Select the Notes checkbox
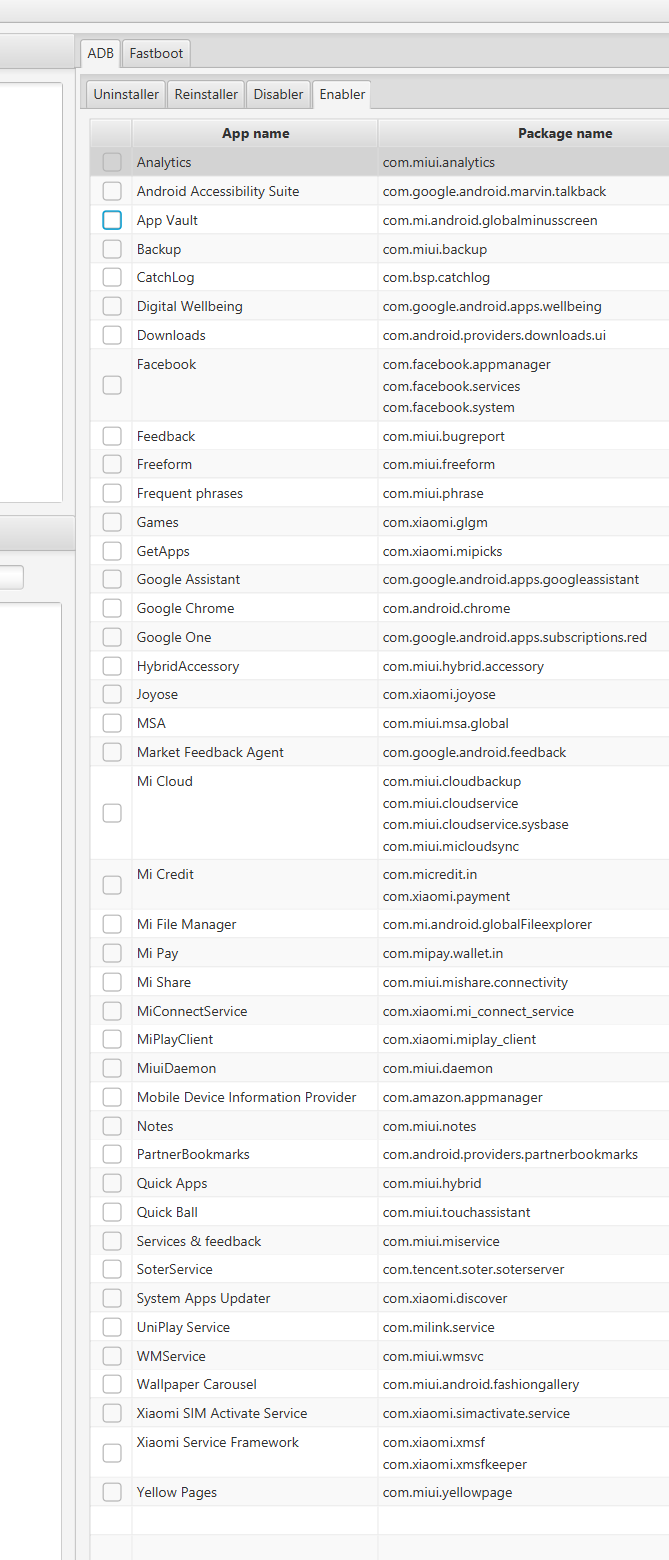The image size is (669, 1560). 112,1126
